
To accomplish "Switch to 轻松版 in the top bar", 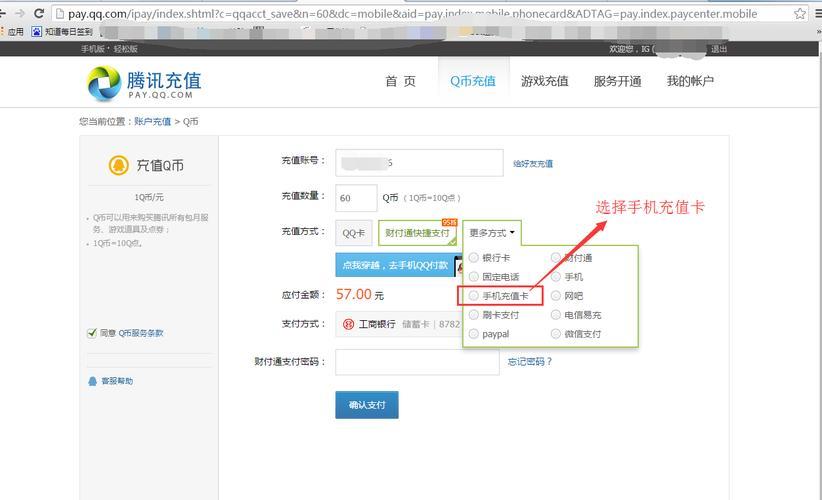I will click(x=126, y=49).
